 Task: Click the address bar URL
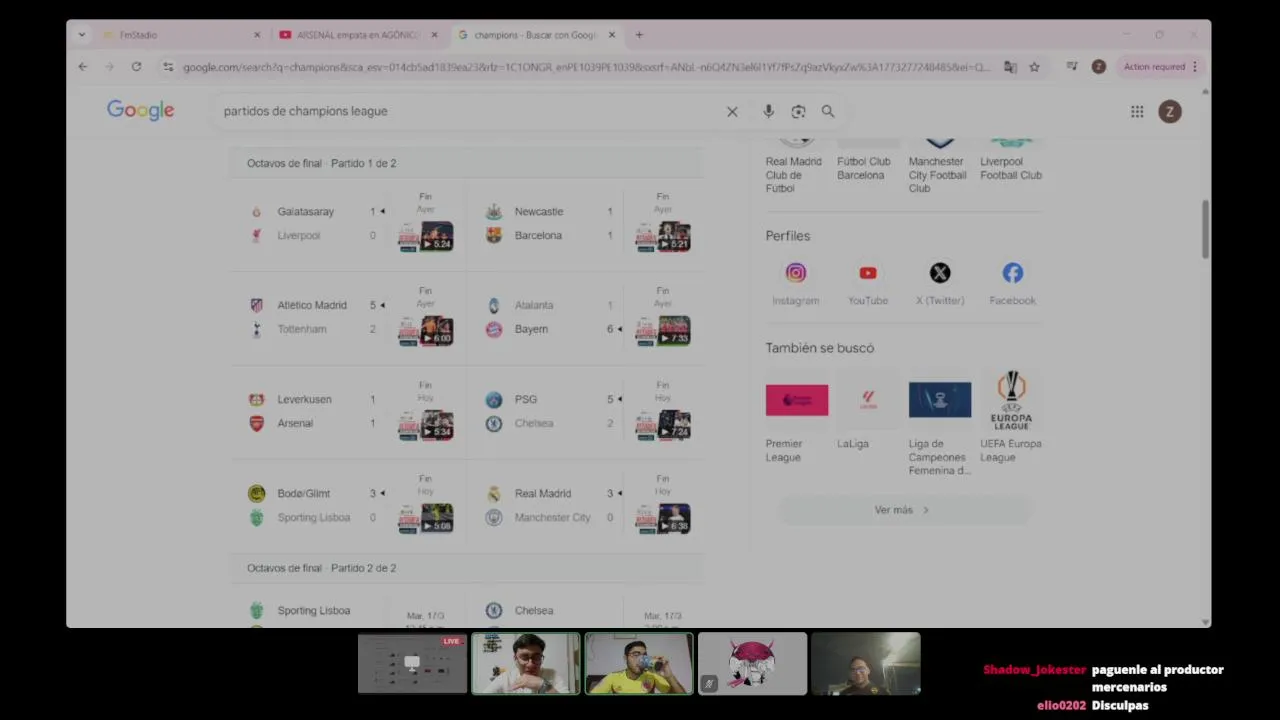tap(586, 67)
